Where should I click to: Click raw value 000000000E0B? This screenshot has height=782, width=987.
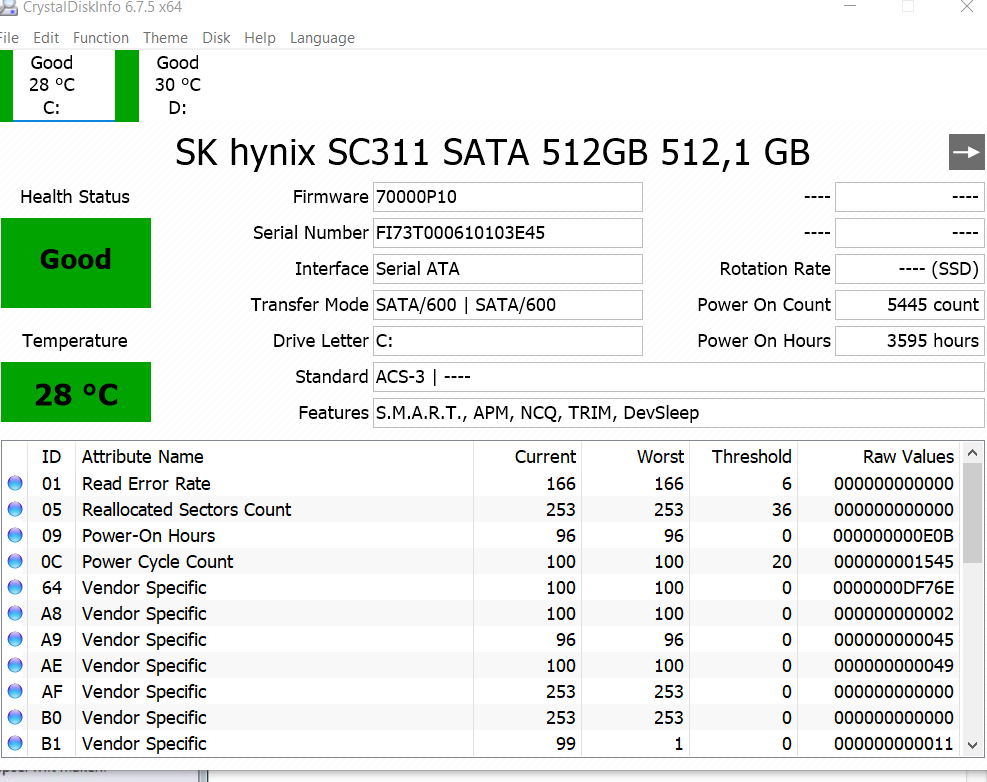(893, 535)
